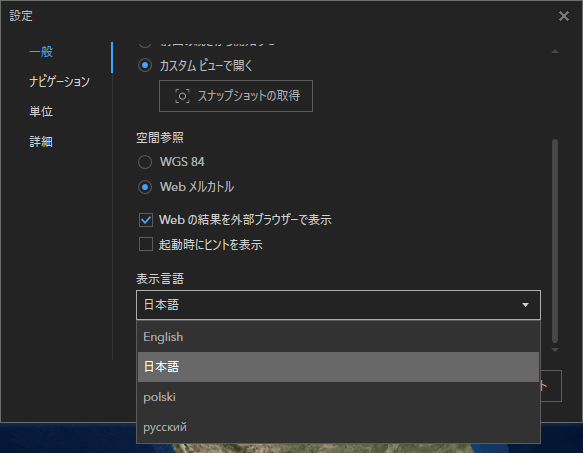The height and width of the screenshot is (453, 583).
Task: Choose polski from the language list
Action: tap(338, 397)
